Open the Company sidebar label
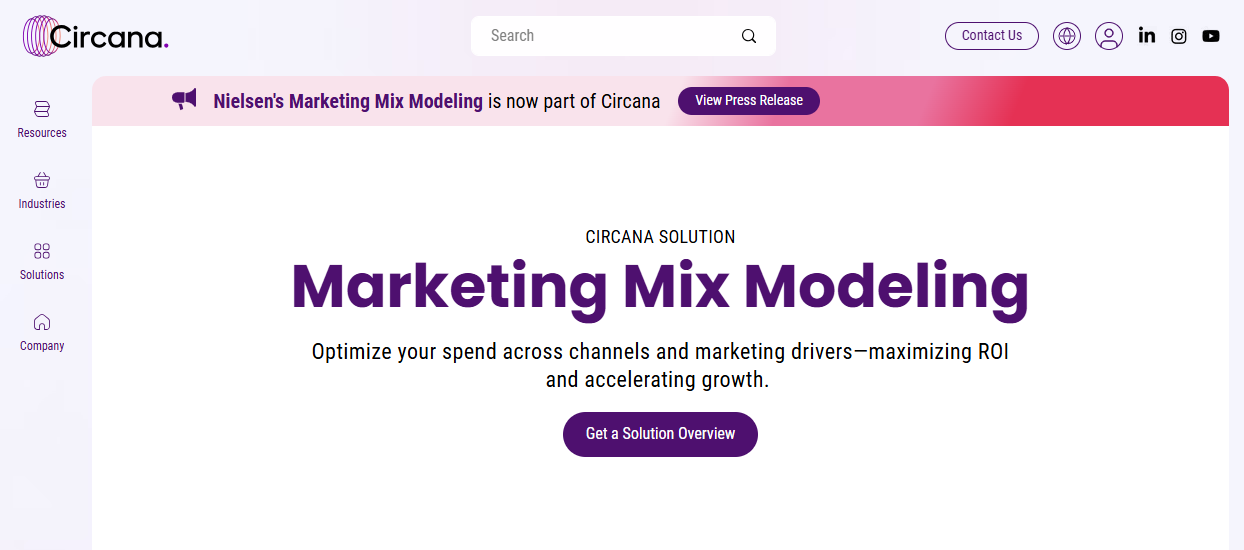The width and height of the screenshot is (1244, 550). 42,346
